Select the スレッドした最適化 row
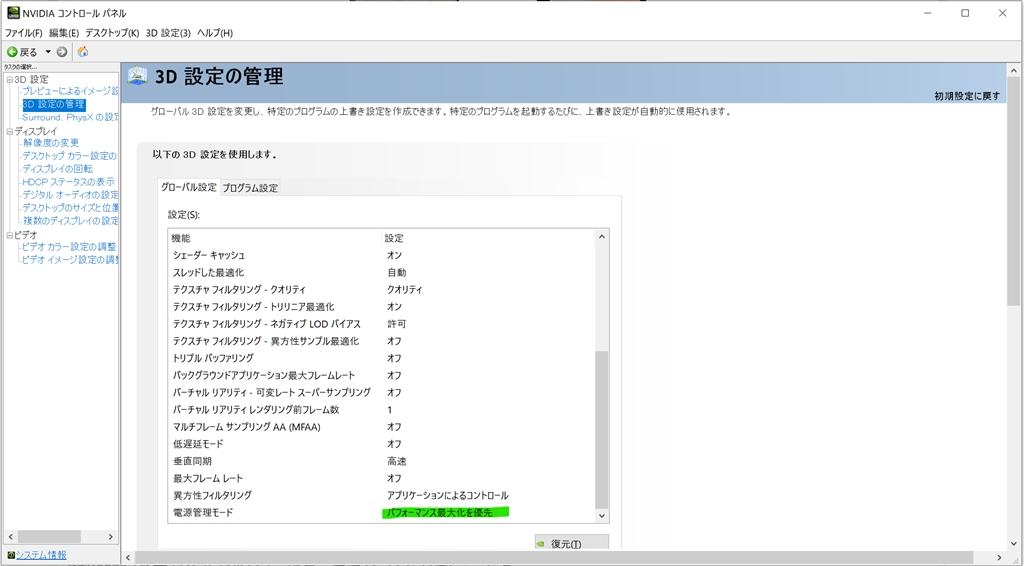The height and width of the screenshot is (566, 1024). (382, 272)
